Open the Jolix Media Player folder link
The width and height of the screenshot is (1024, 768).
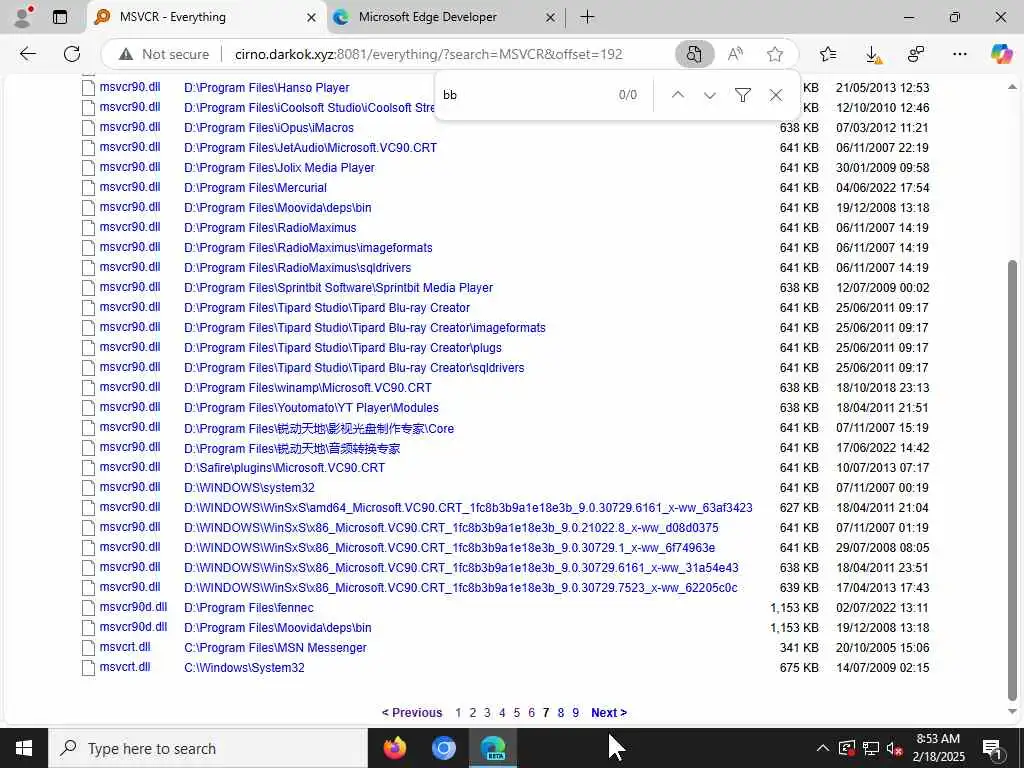point(280,167)
